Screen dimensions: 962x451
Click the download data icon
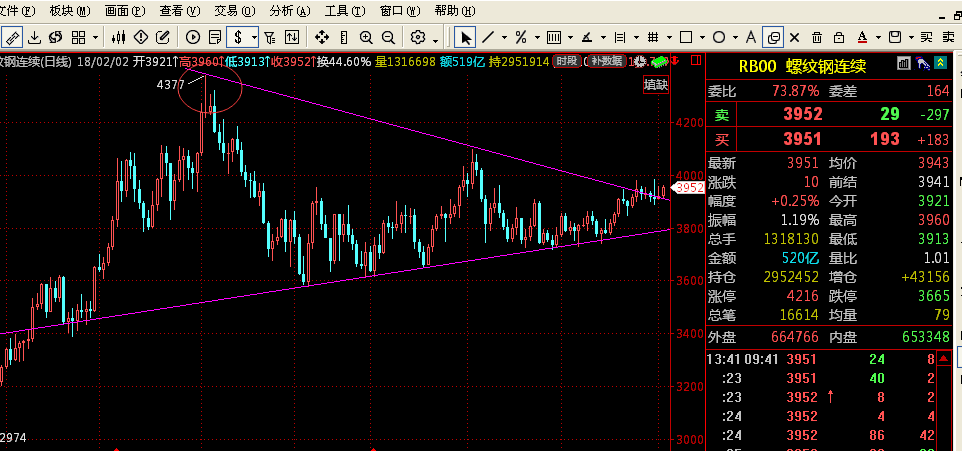click(35, 37)
